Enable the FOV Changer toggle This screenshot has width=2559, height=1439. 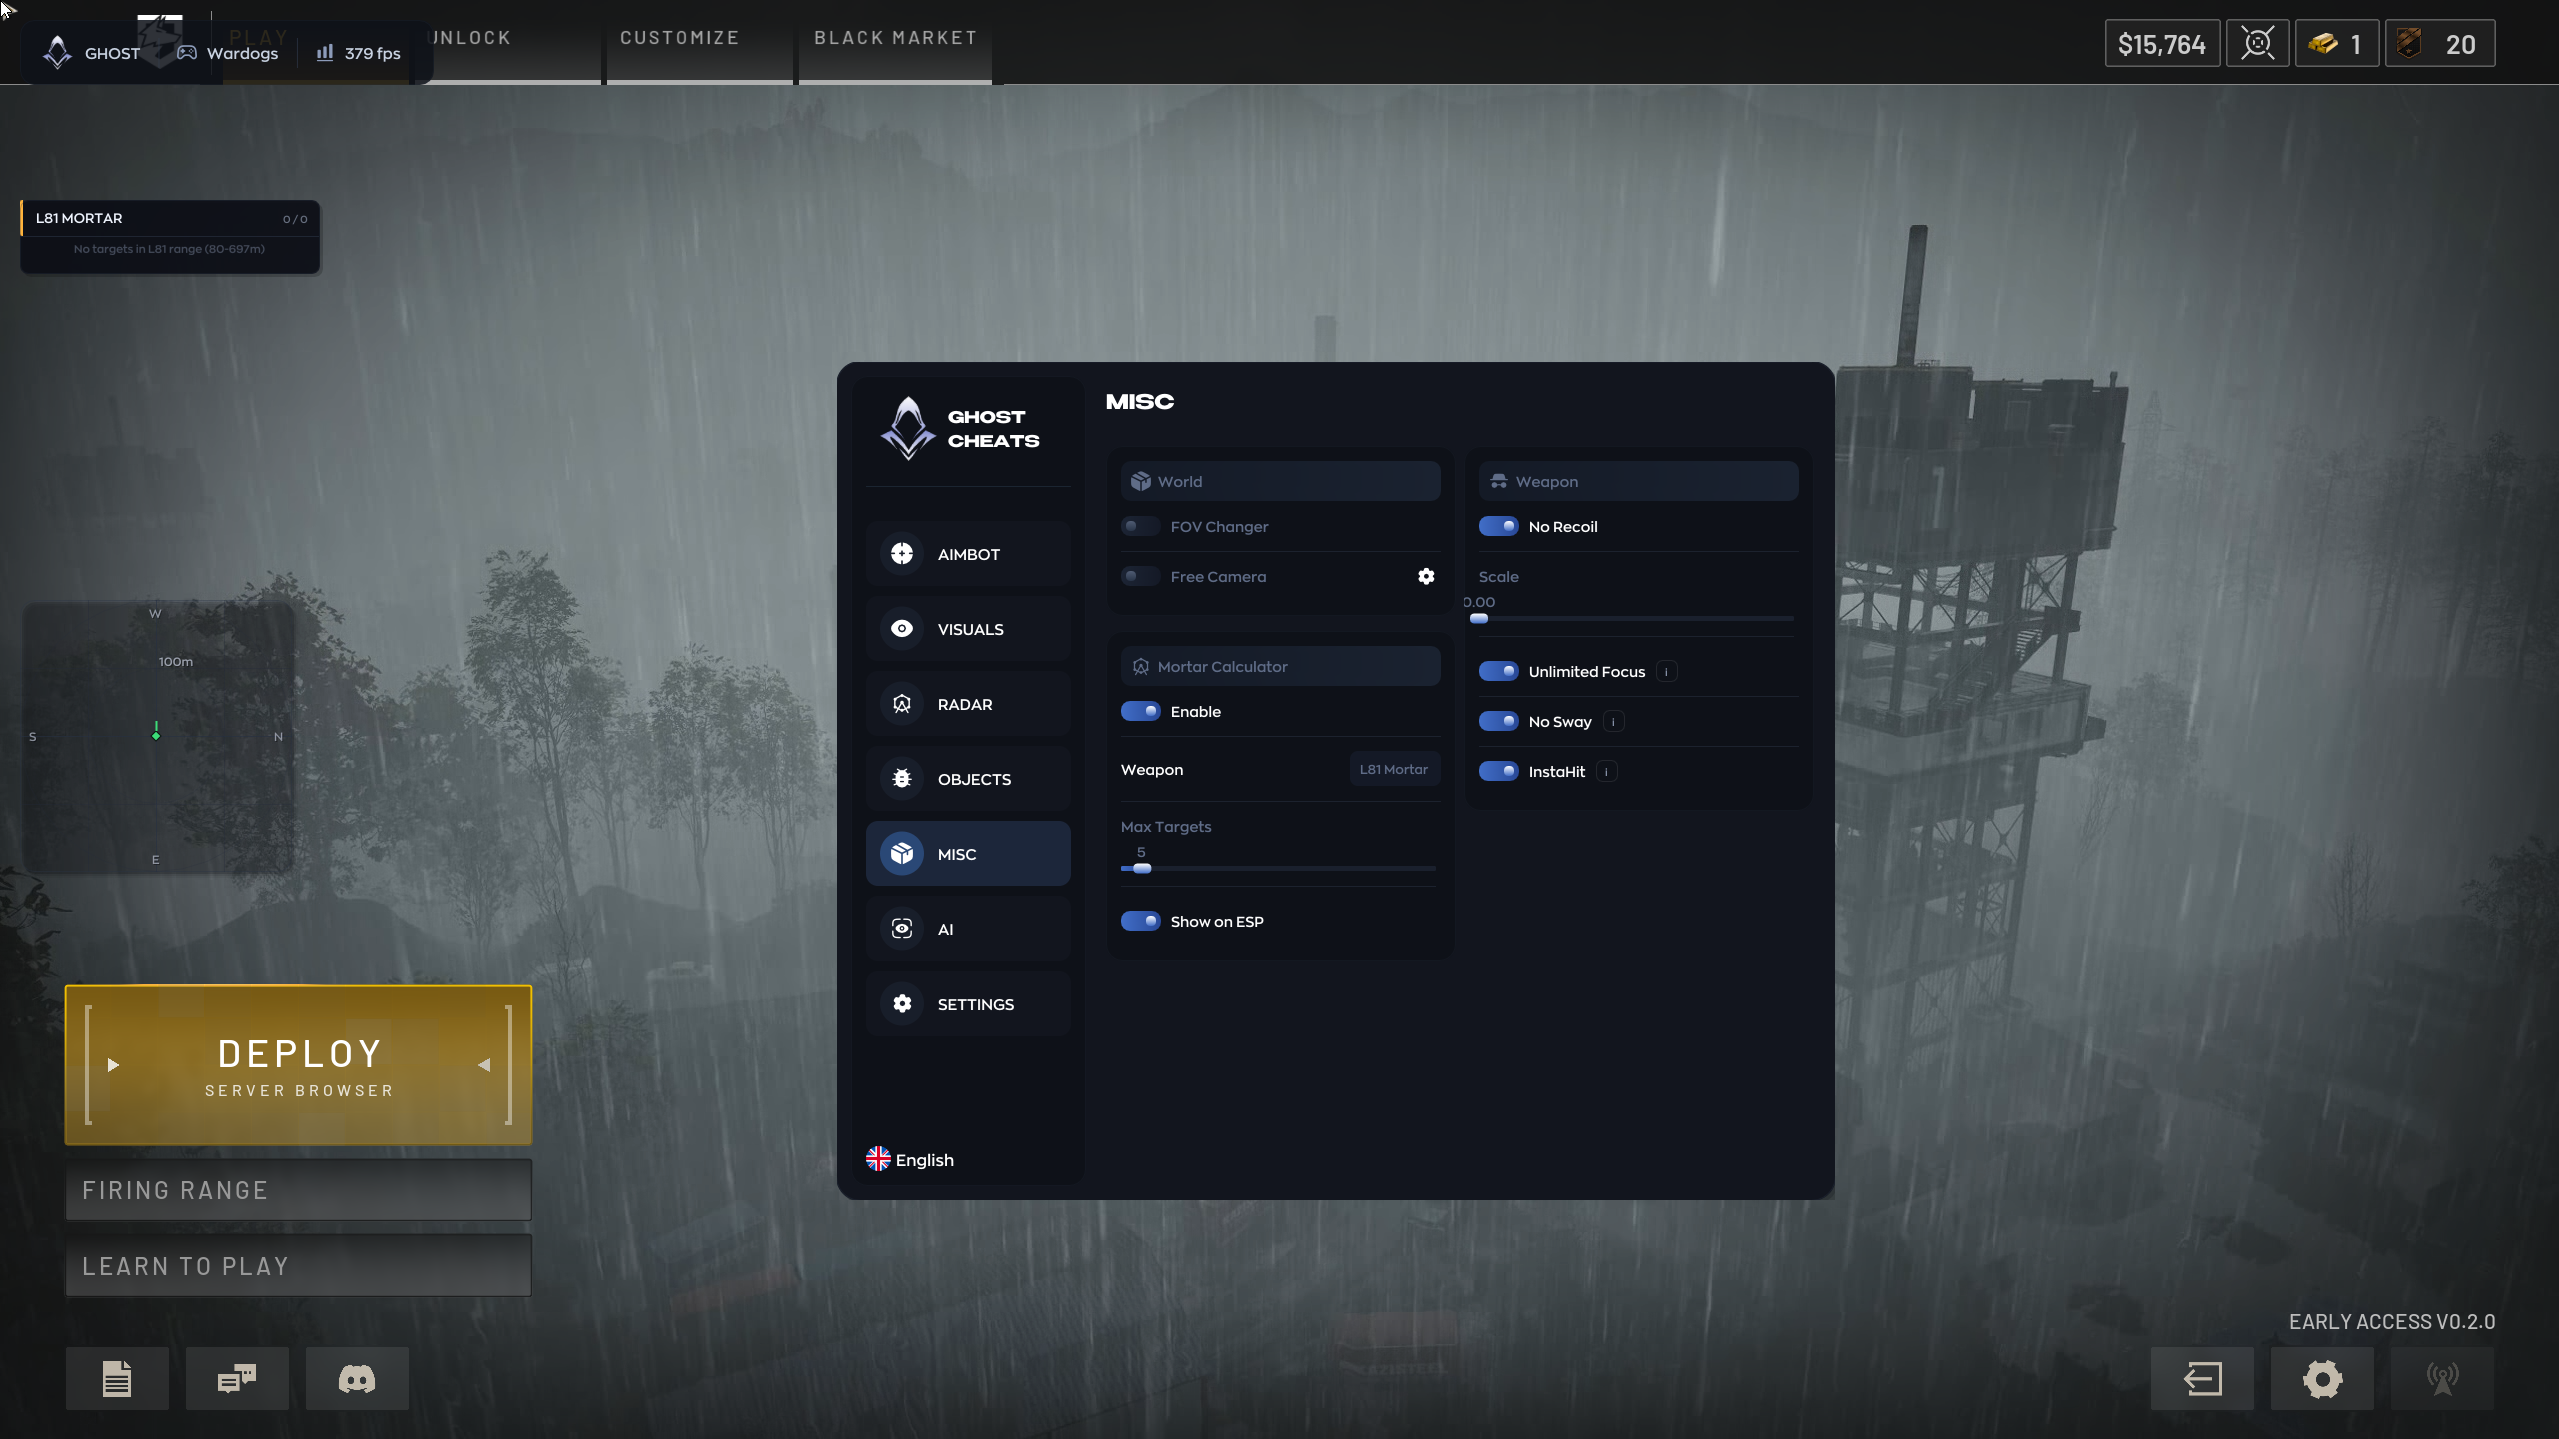(x=1140, y=526)
